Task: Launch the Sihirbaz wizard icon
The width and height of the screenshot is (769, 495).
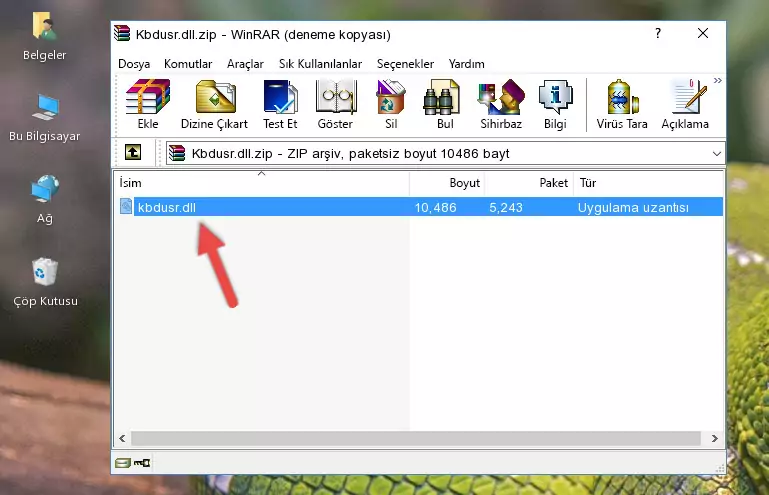Action: [501, 104]
